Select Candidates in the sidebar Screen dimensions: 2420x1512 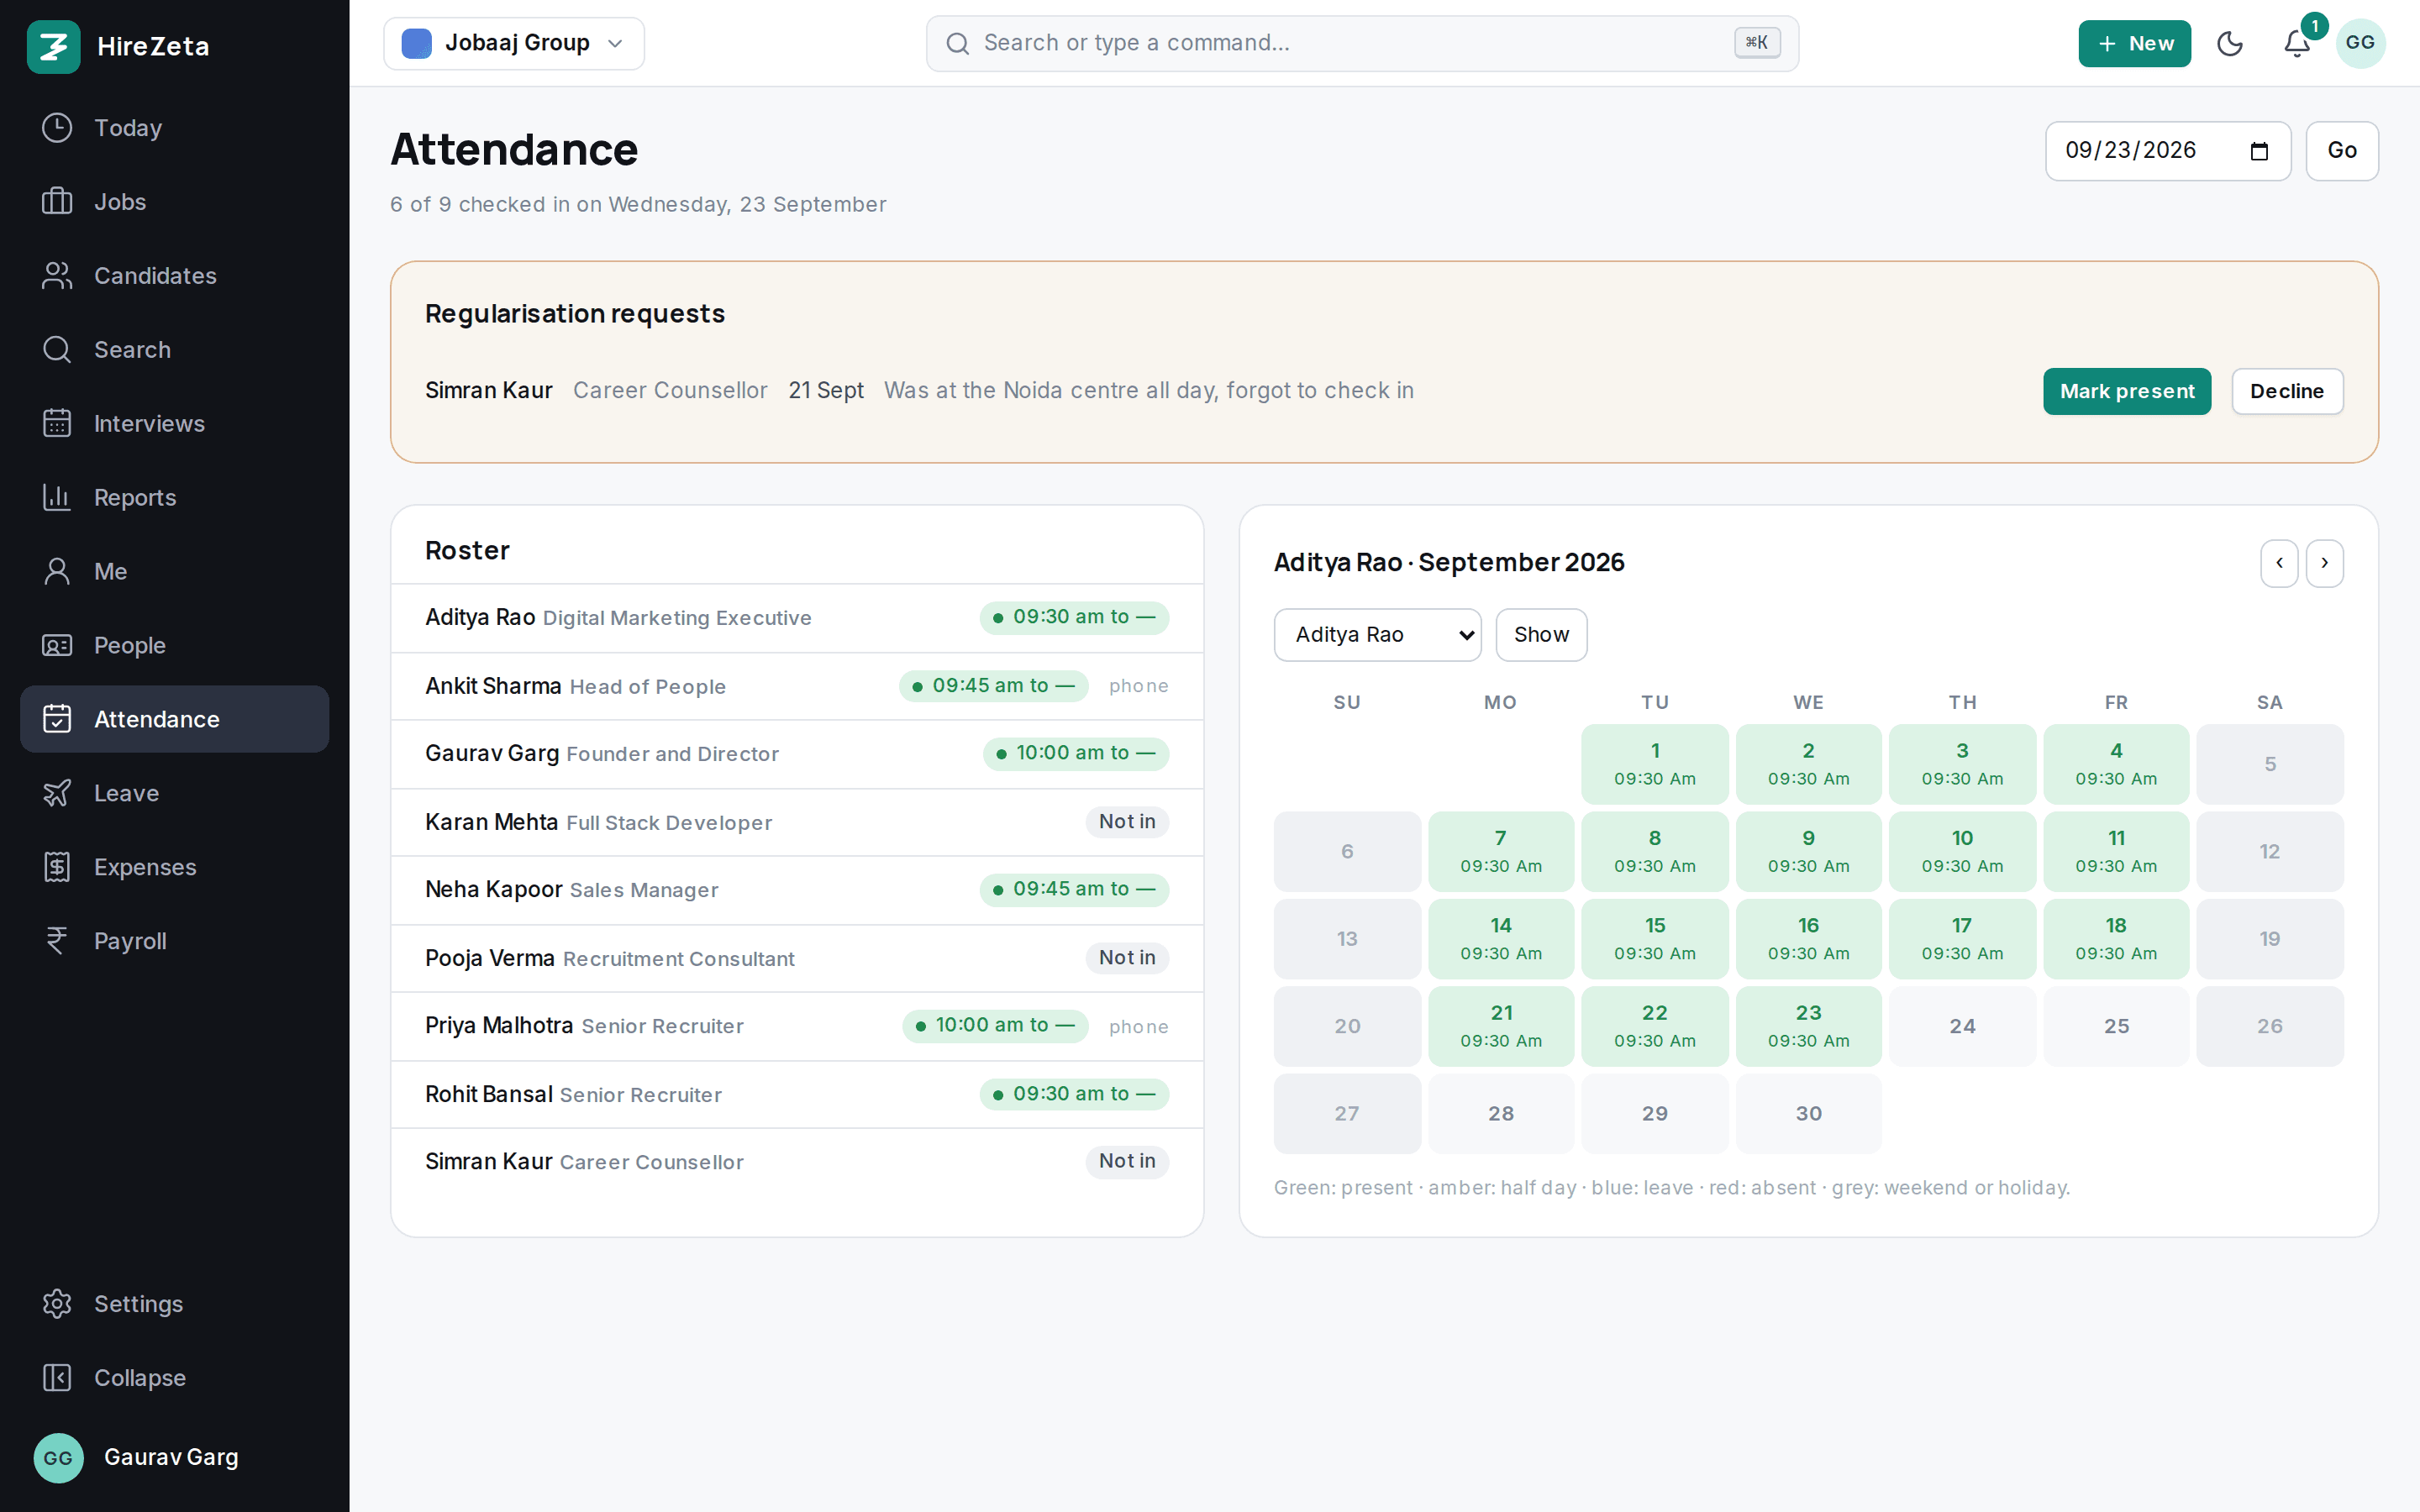(174, 276)
